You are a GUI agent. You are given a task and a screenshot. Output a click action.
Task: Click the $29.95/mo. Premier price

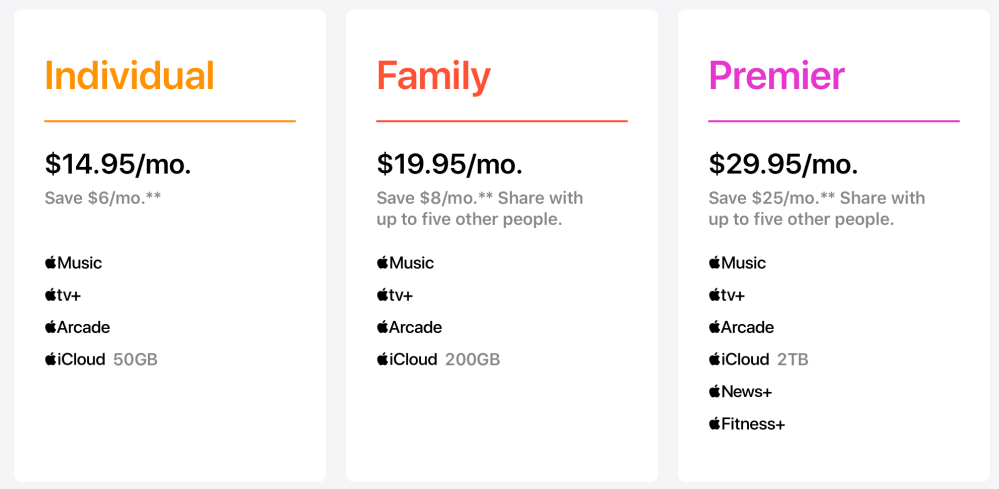pos(783,164)
